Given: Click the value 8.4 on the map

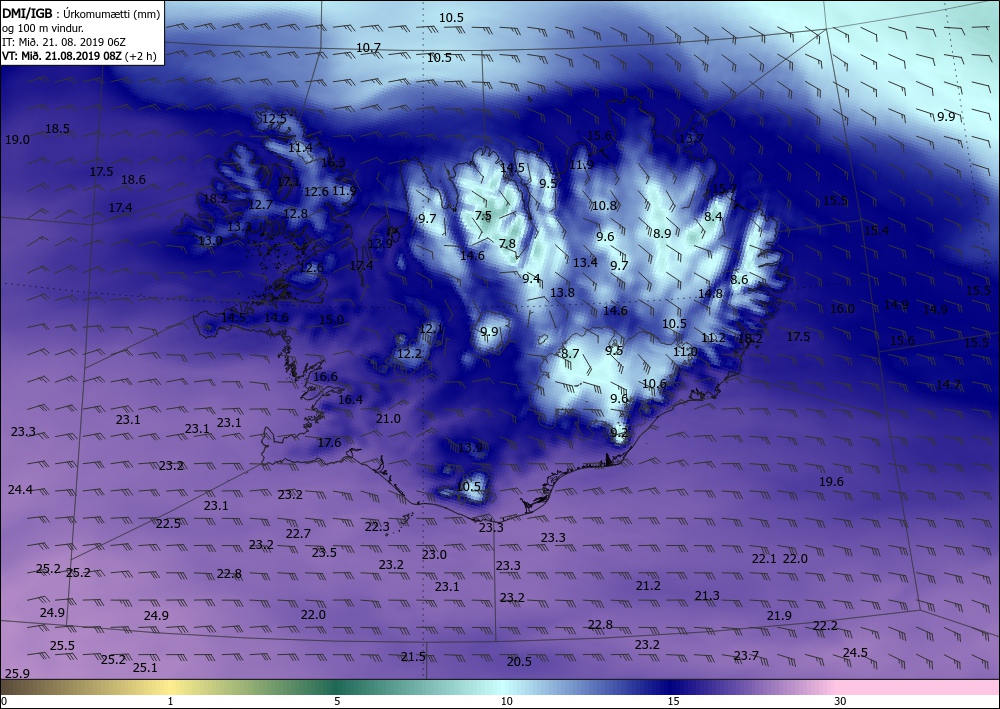Looking at the screenshot, I should (x=713, y=217).
